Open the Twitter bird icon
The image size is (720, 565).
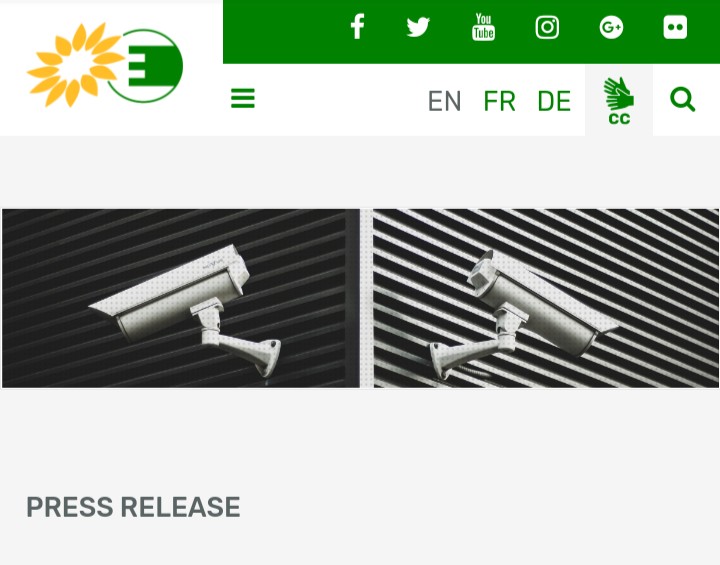(x=418, y=27)
